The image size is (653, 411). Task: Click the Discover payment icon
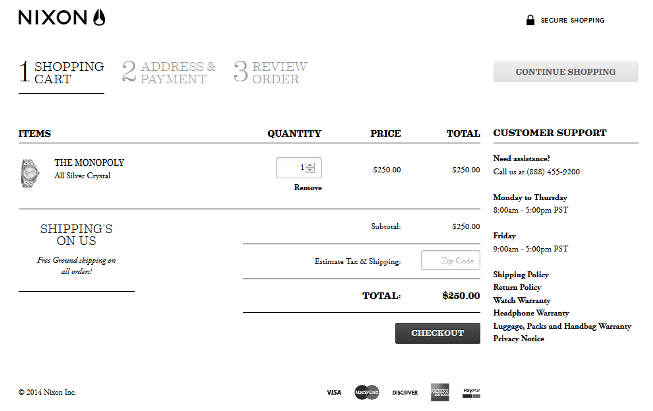405,392
